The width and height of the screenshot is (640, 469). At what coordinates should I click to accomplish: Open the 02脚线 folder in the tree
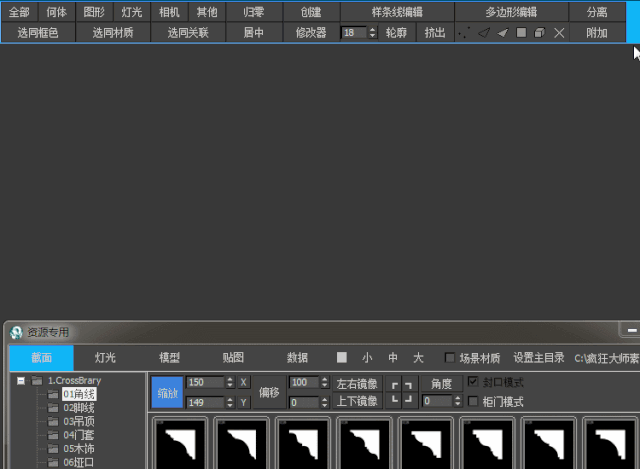(78, 408)
